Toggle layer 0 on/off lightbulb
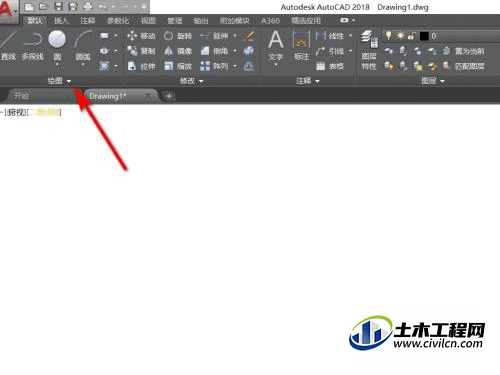 tap(388, 36)
